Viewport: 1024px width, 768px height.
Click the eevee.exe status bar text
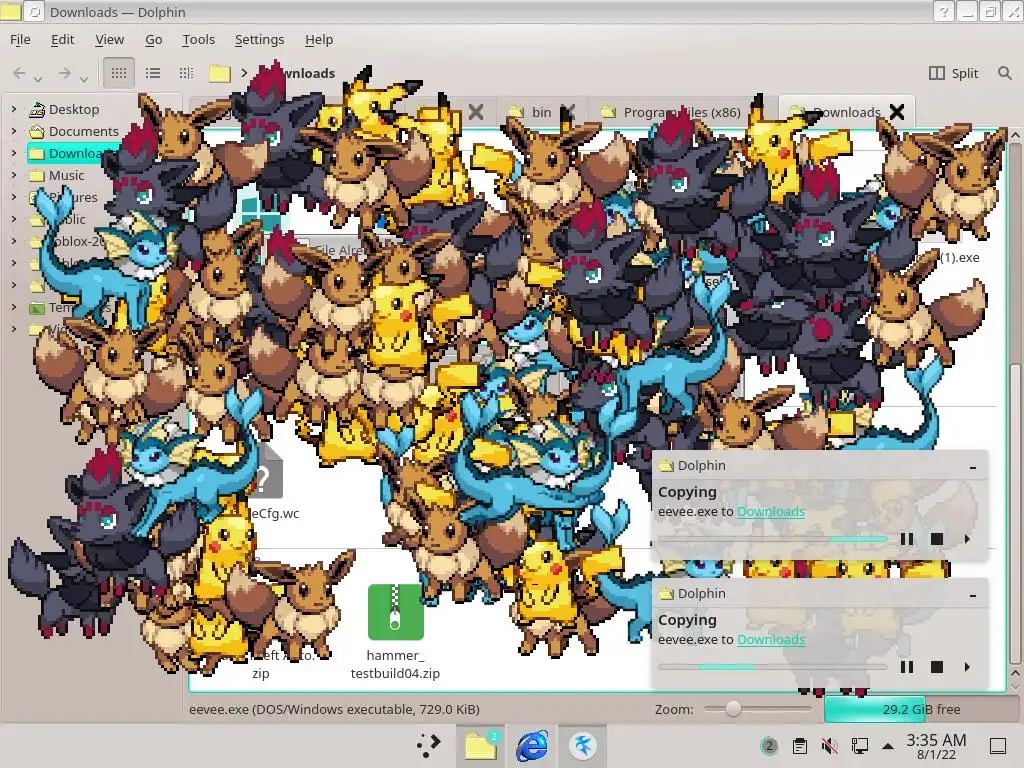[x=334, y=709]
